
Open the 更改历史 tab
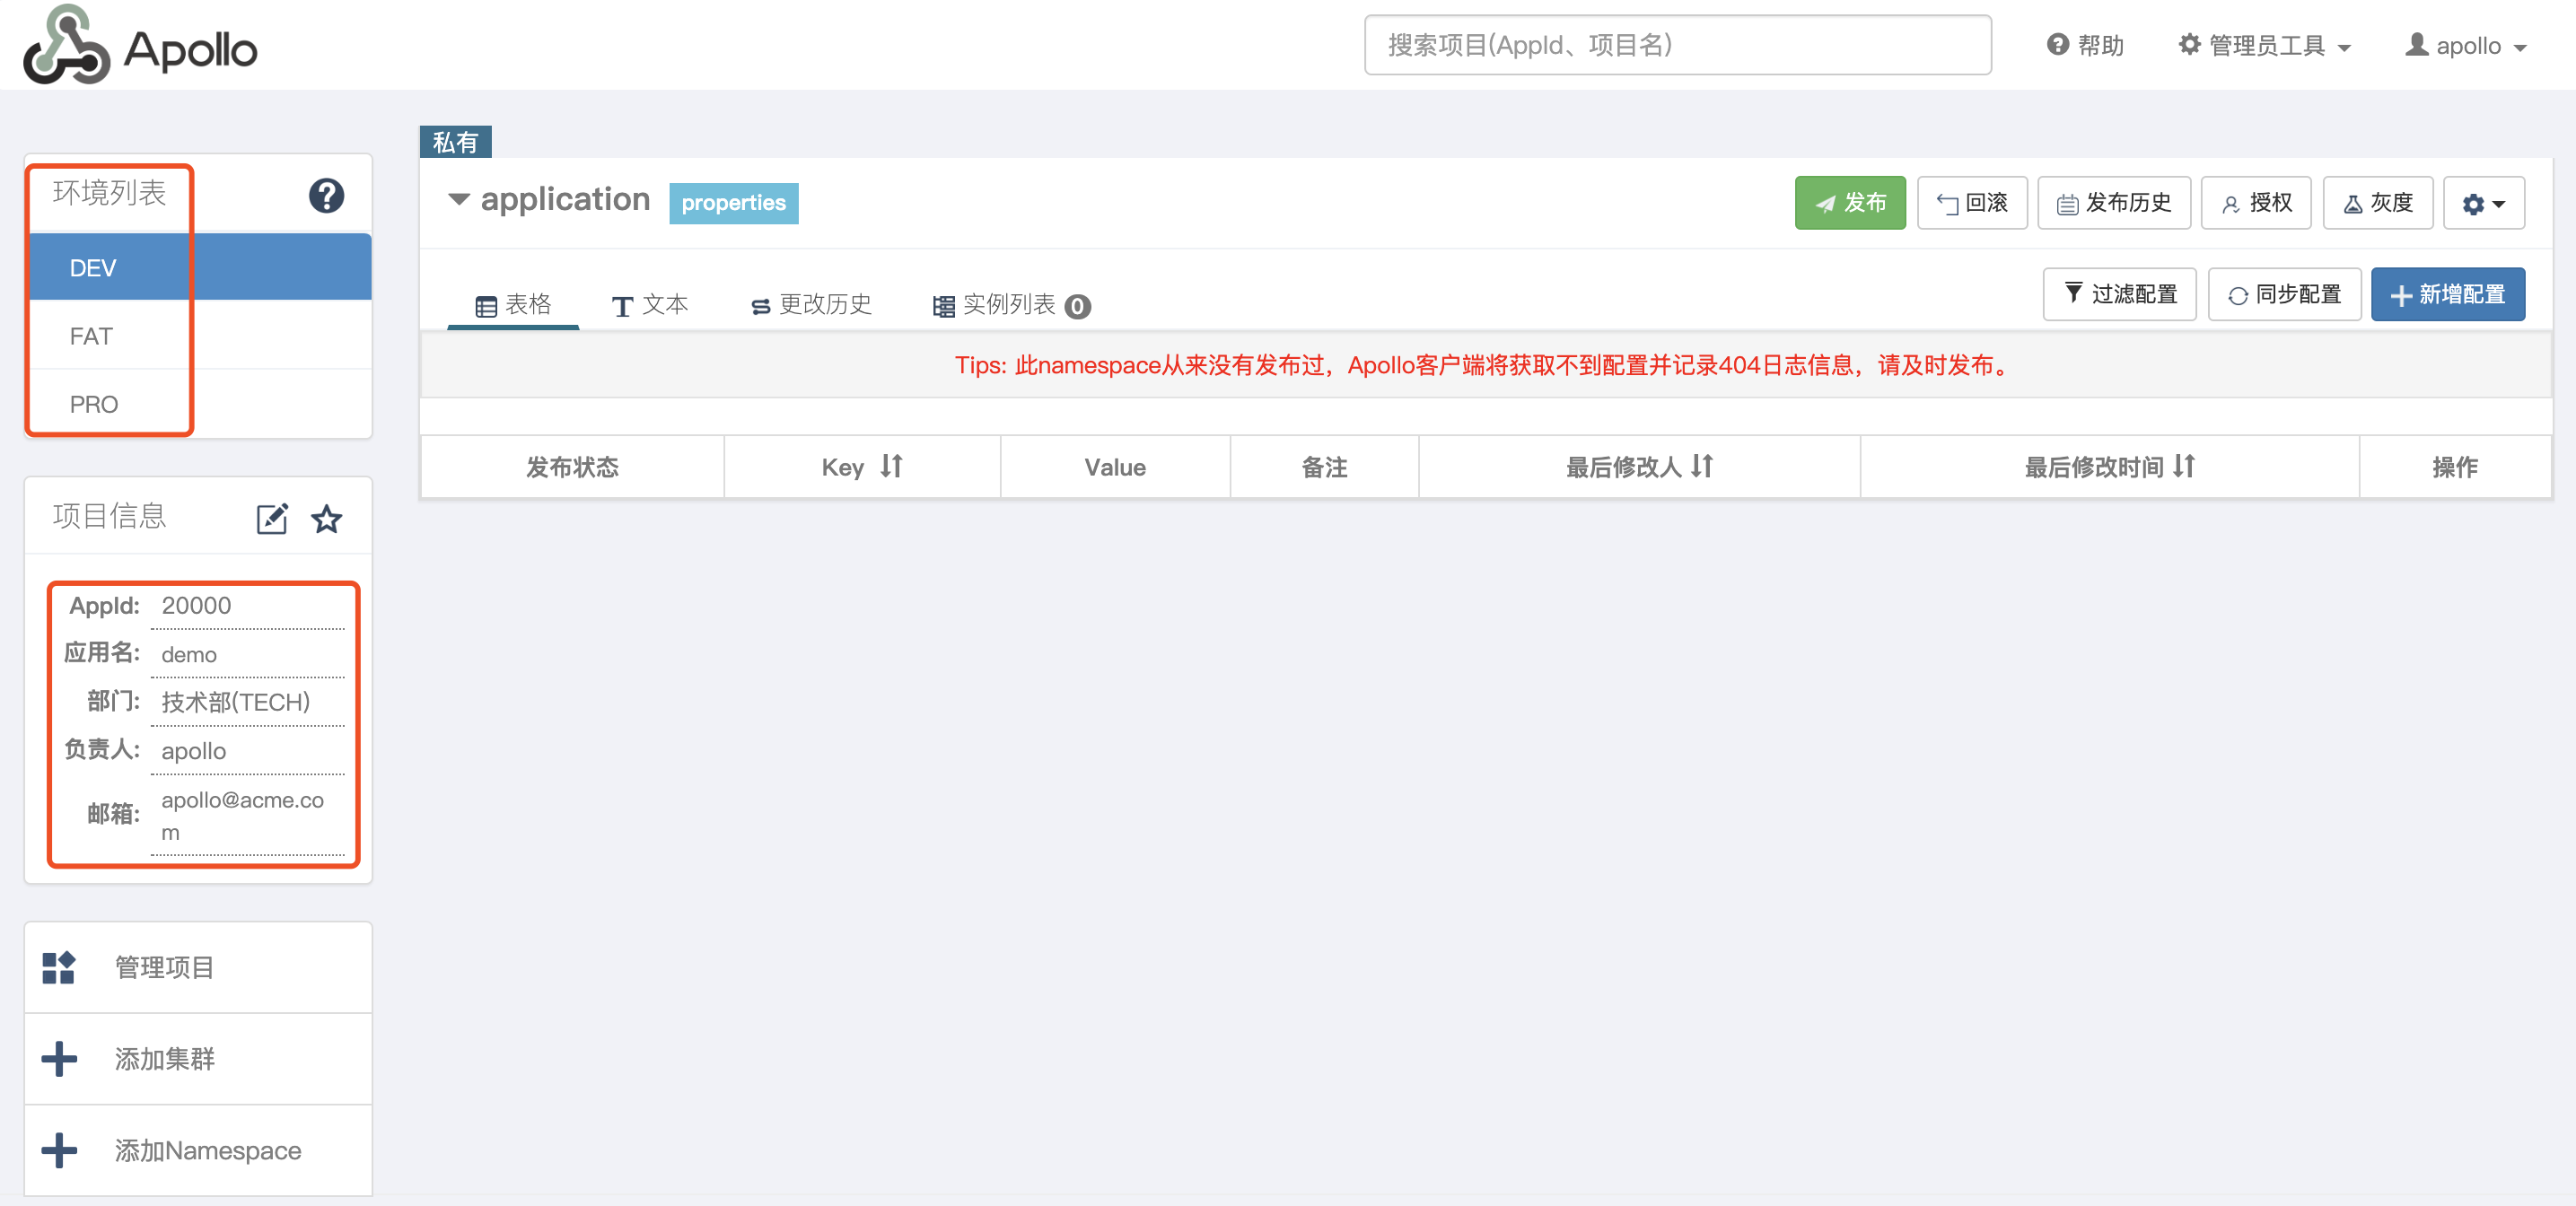click(811, 304)
